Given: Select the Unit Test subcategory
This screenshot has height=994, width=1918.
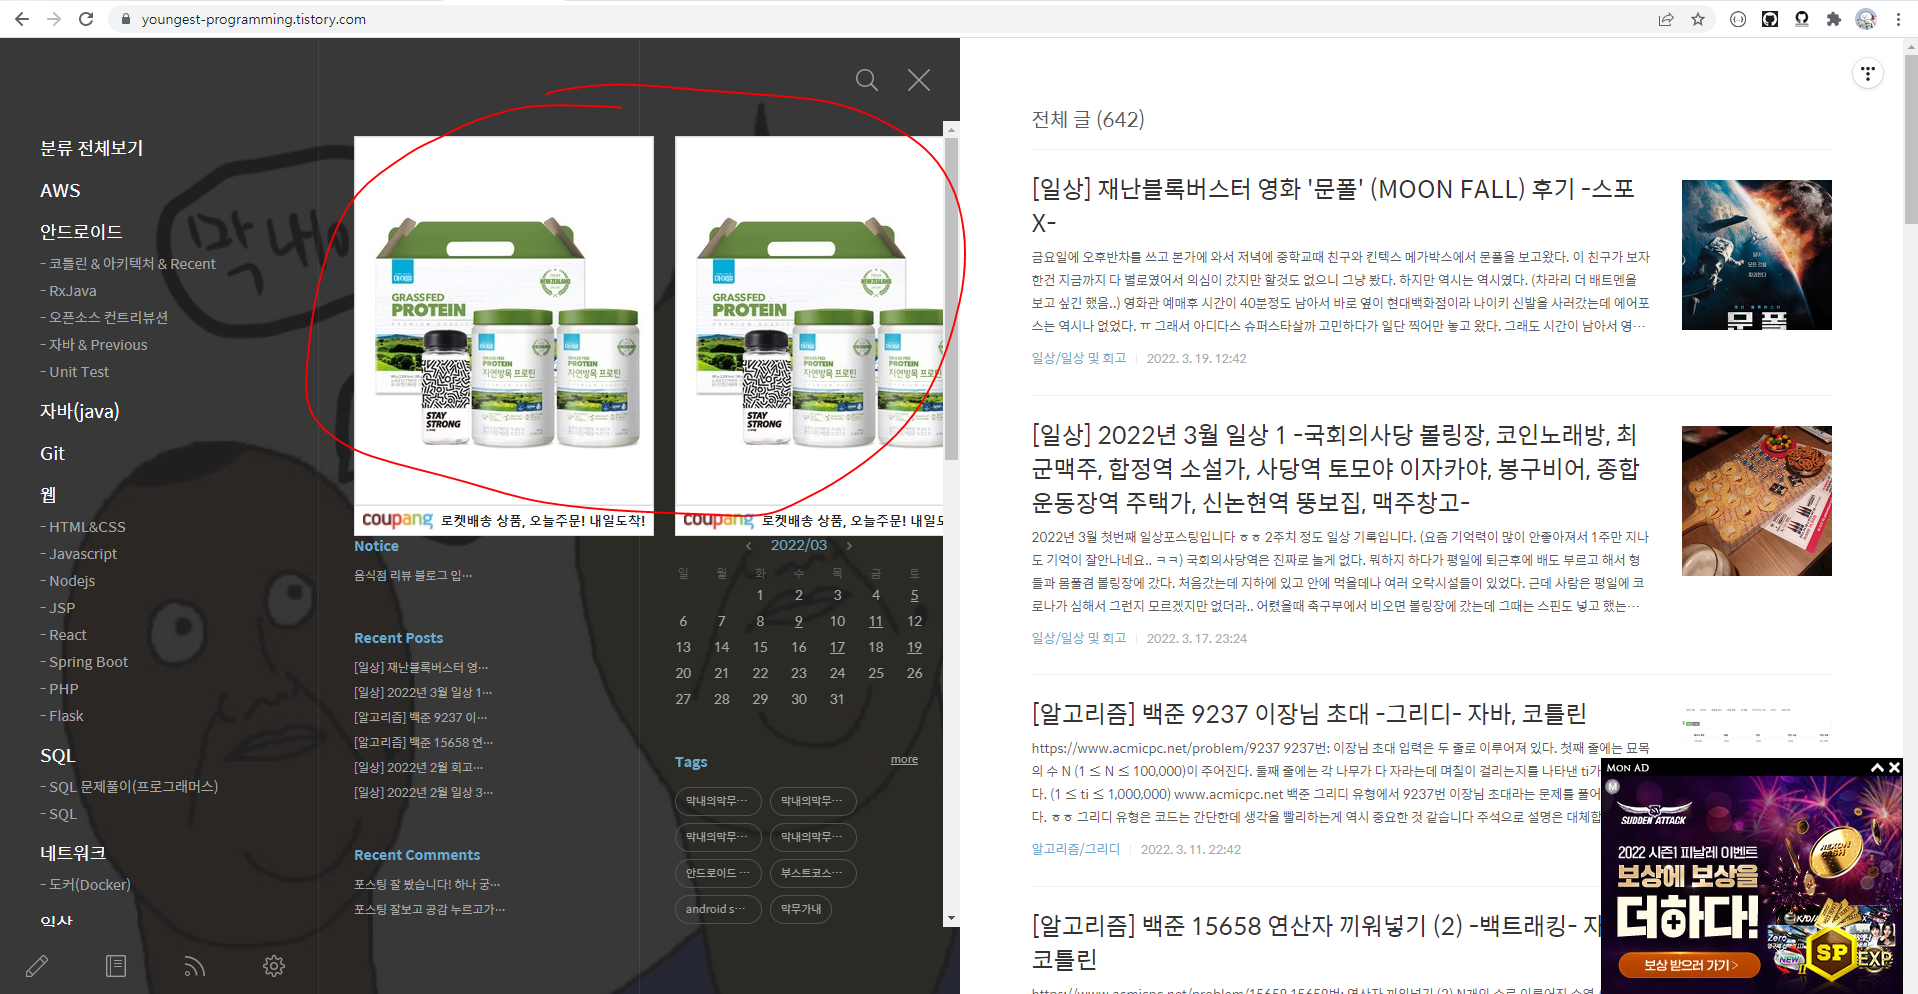Looking at the screenshot, I should click(x=75, y=372).
